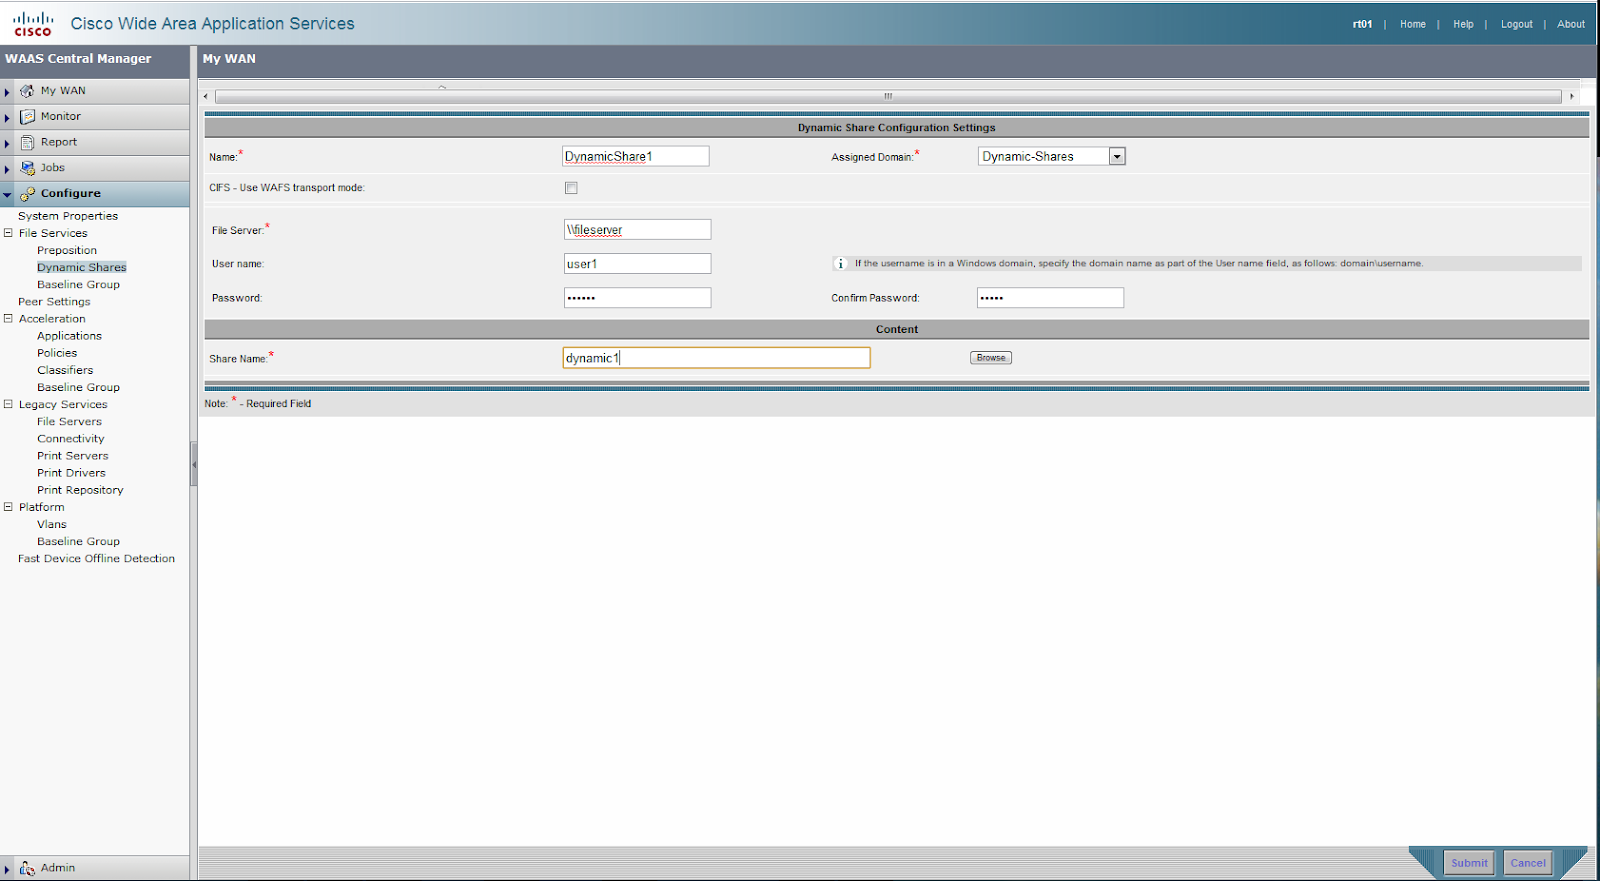
Task: Click the Configure menu label
Action: 71,194
